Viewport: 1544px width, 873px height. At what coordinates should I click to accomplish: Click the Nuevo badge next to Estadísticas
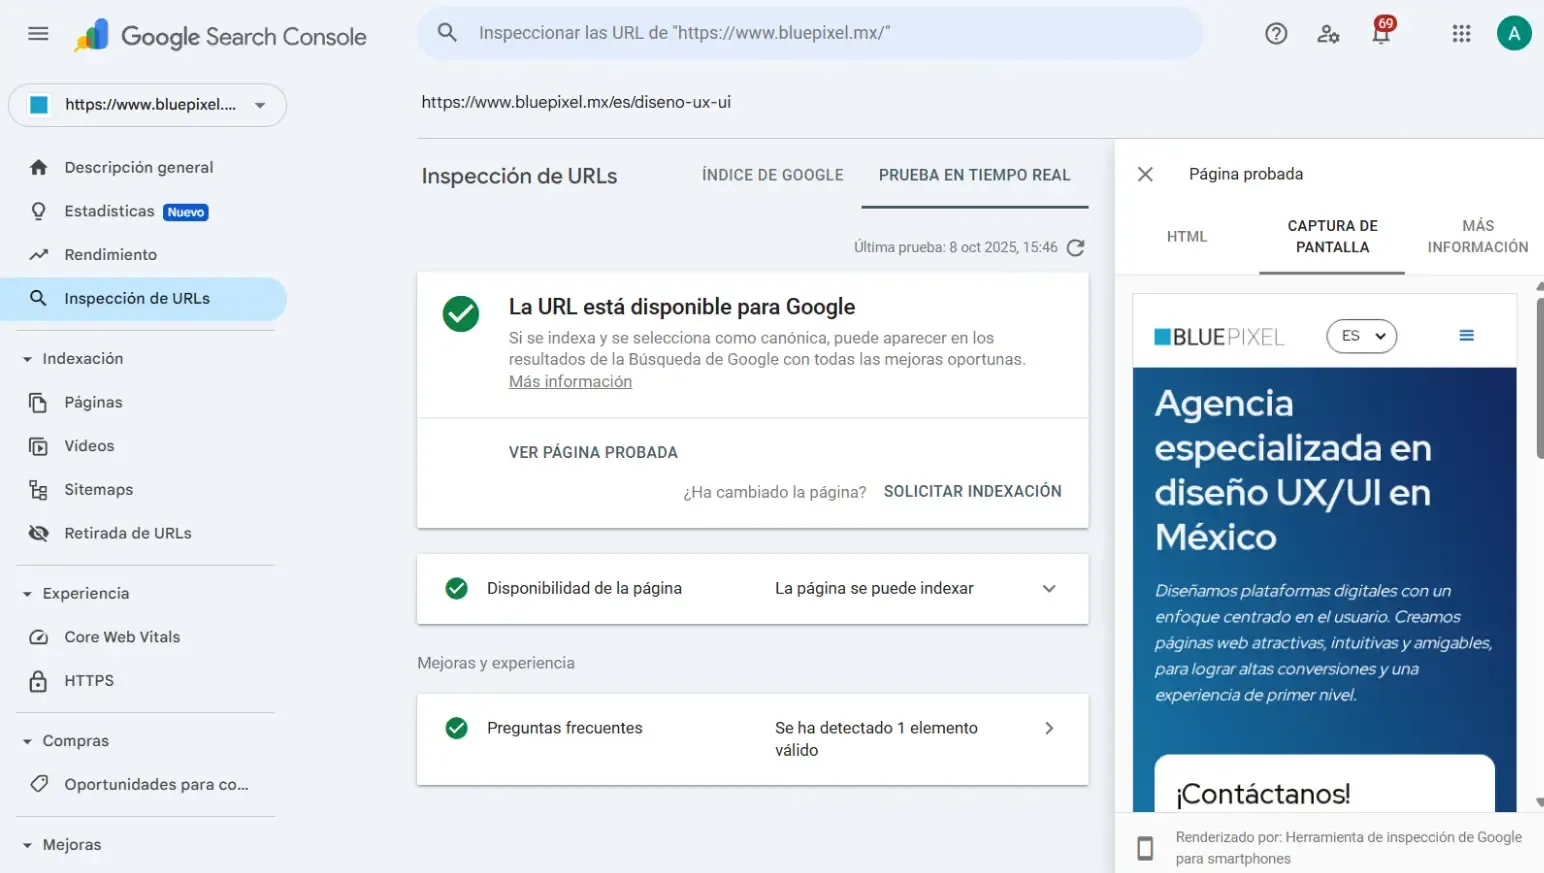(x=186, y=212)
